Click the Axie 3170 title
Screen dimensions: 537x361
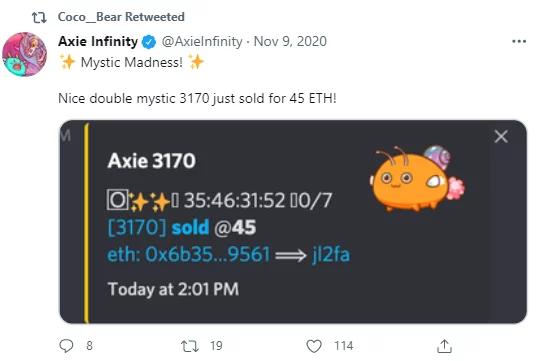151,161
